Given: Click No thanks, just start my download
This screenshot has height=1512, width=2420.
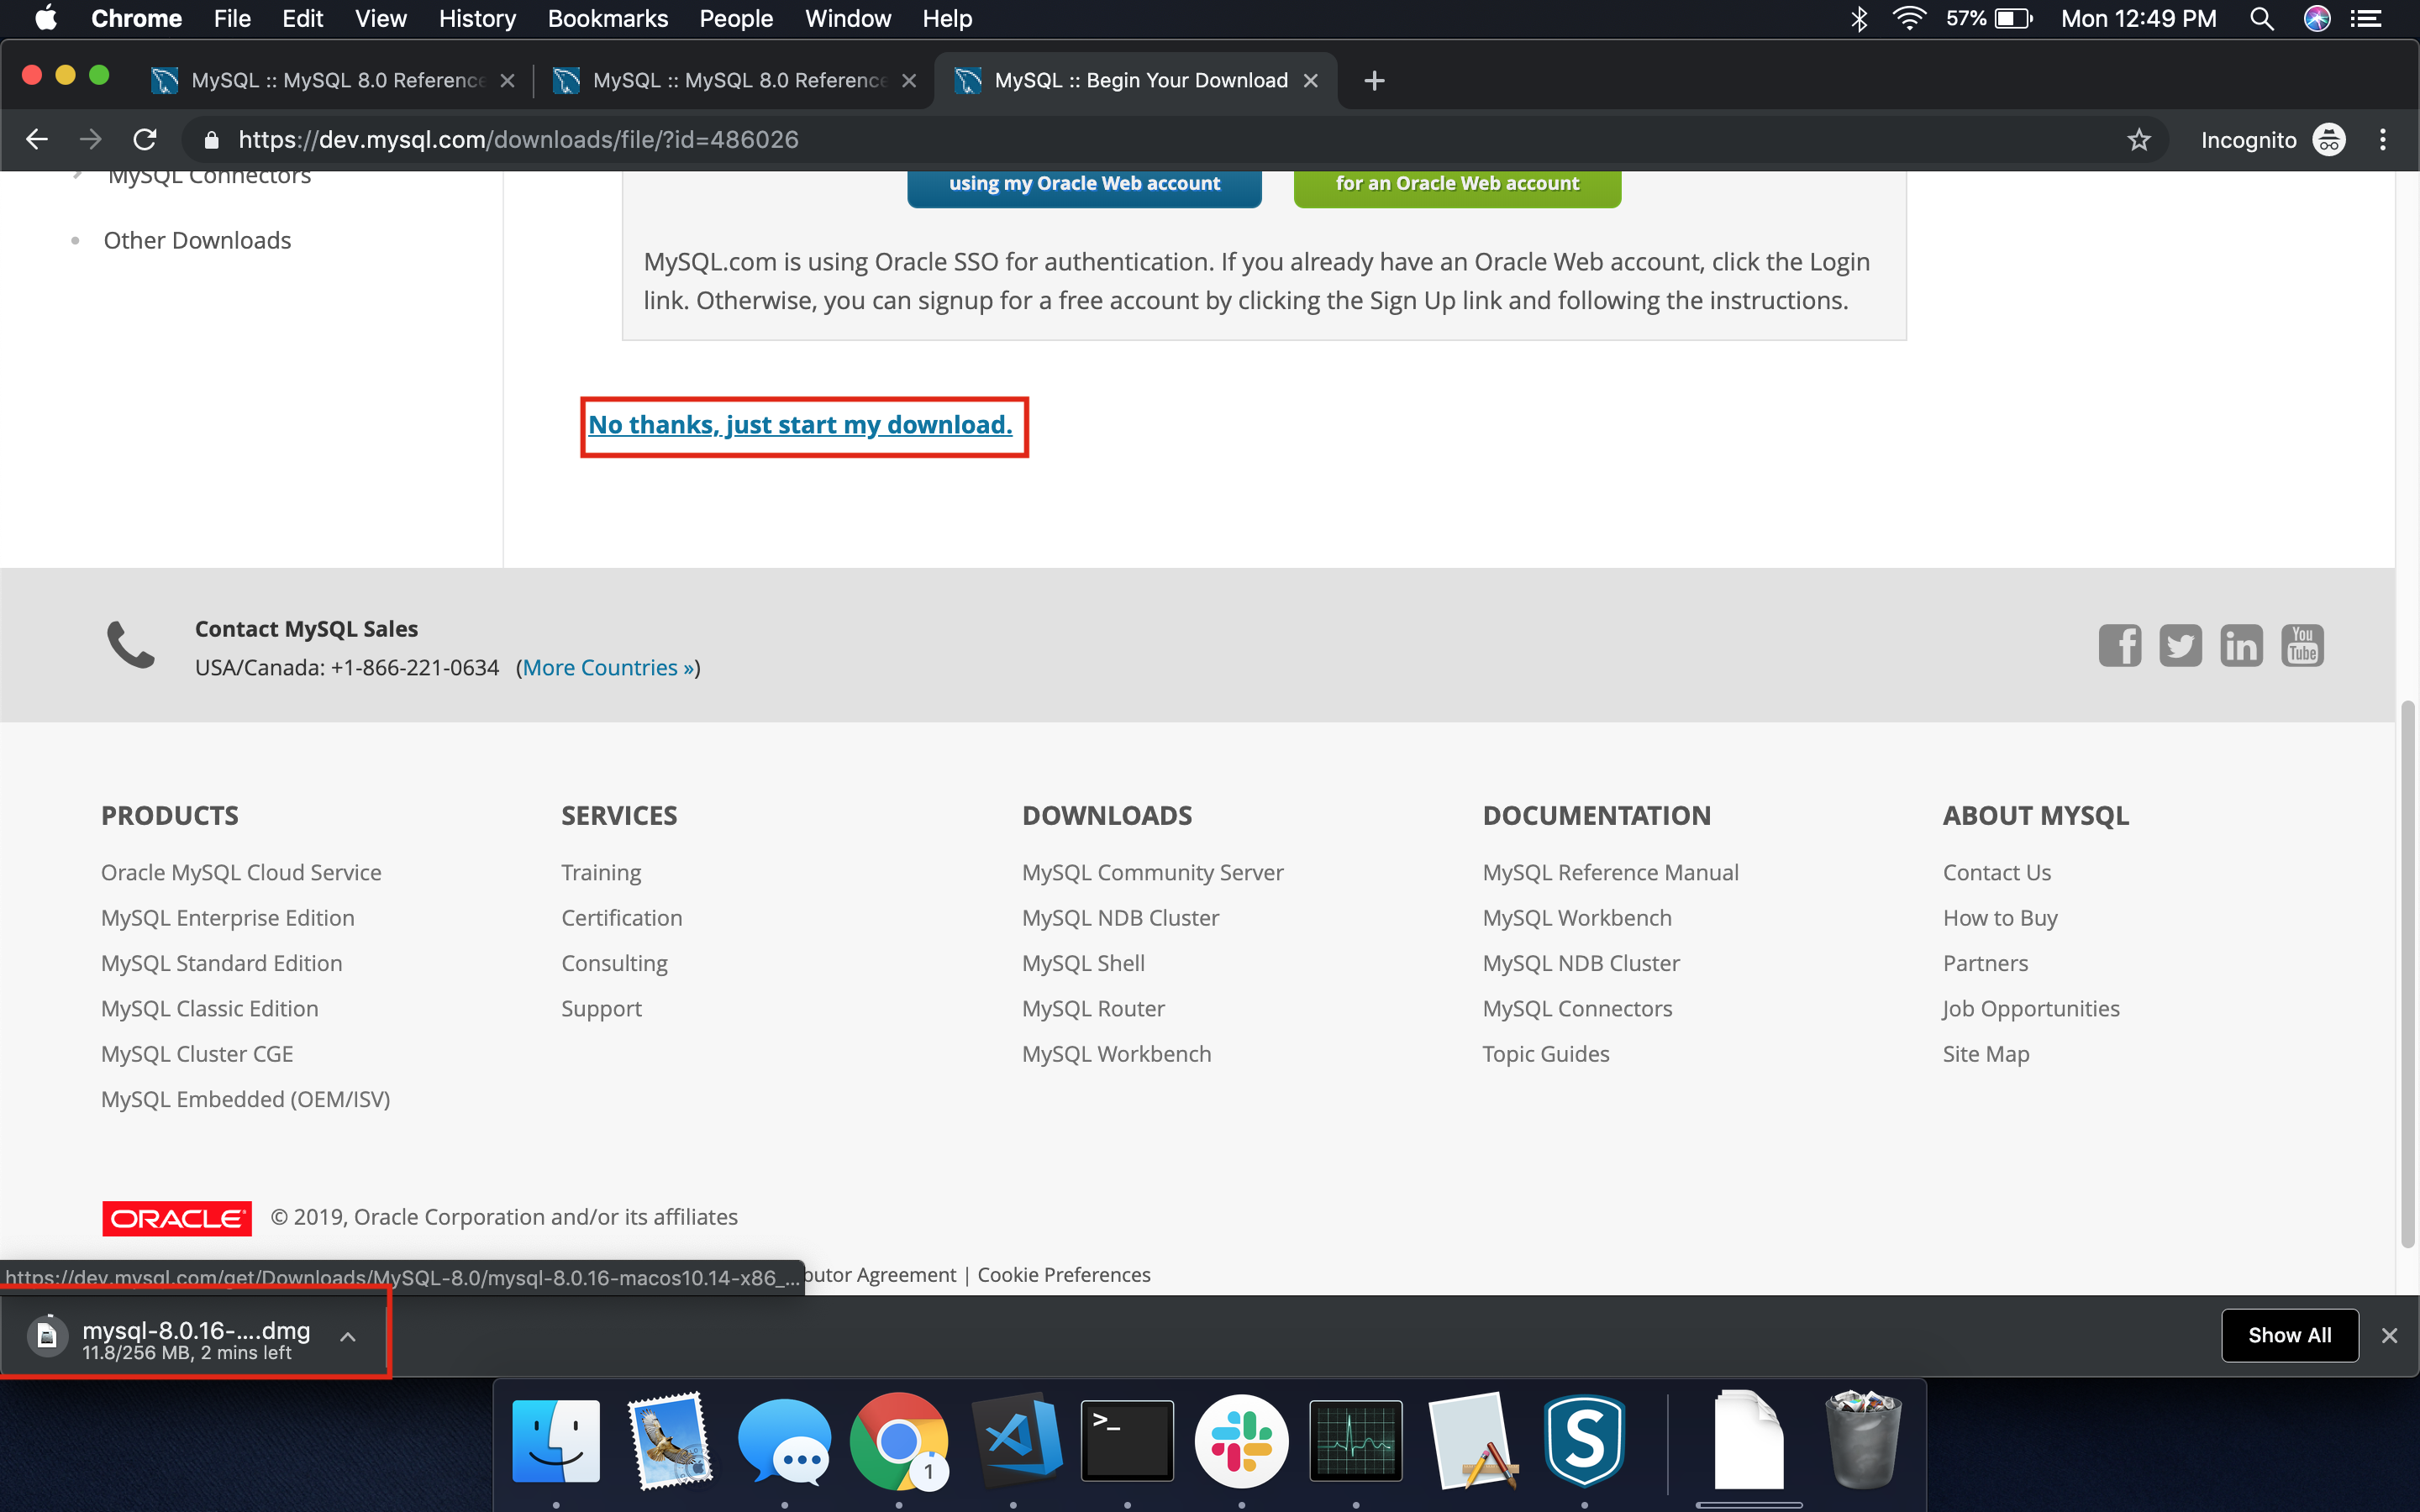Looking at the screenshot, I should click(x=802, y=423).
